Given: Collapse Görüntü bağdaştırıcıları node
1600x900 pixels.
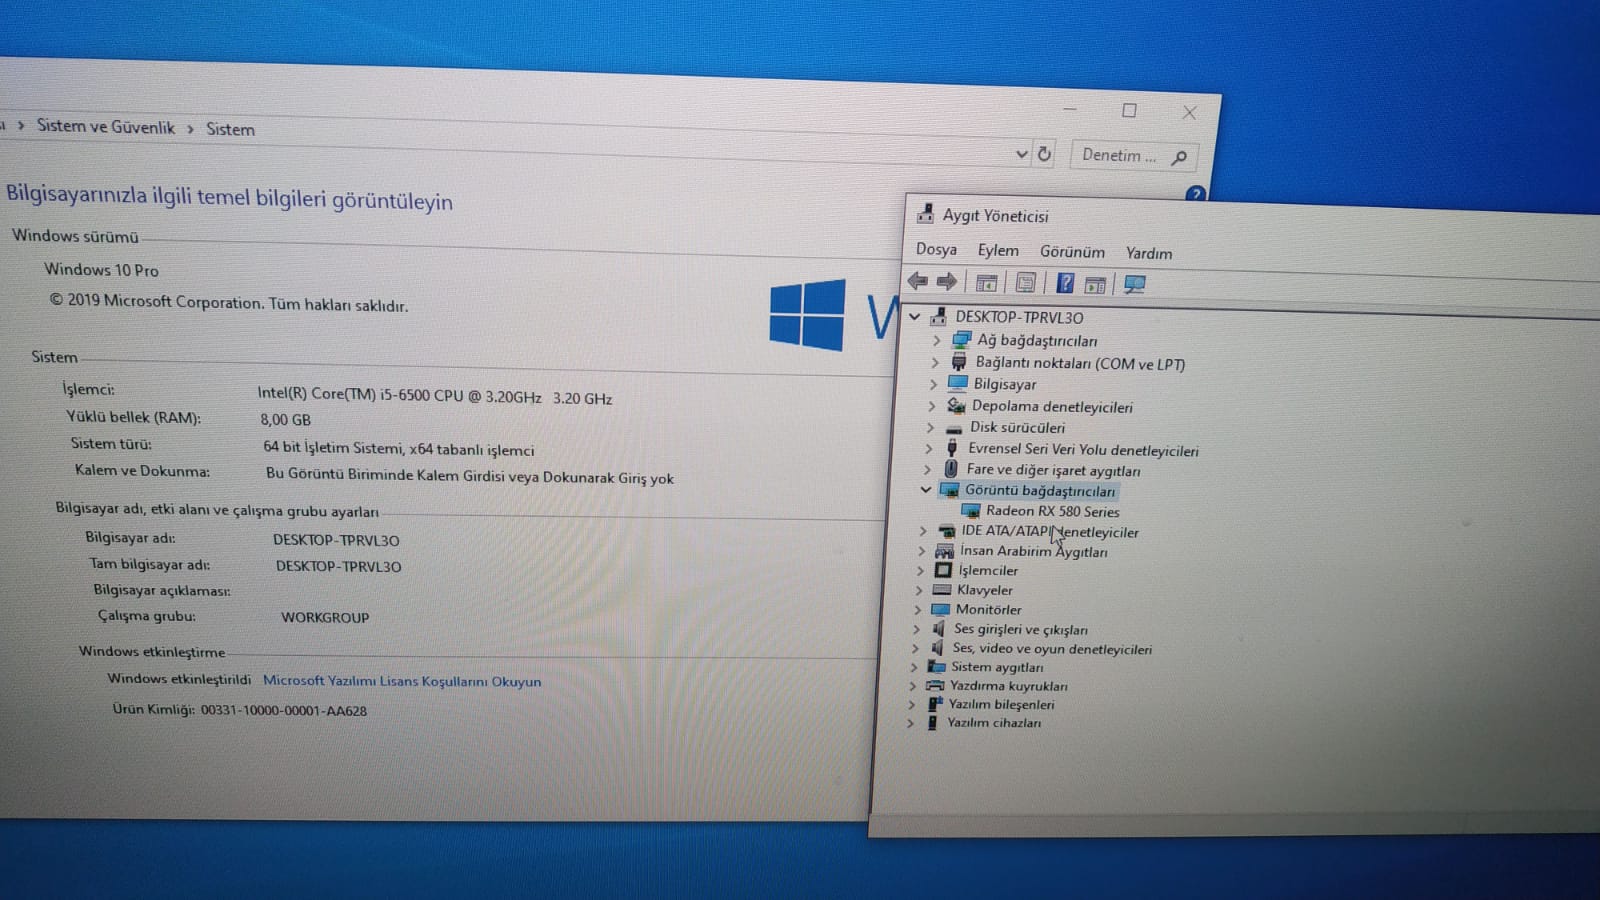Looking at the screenshot, I should 926,490.
